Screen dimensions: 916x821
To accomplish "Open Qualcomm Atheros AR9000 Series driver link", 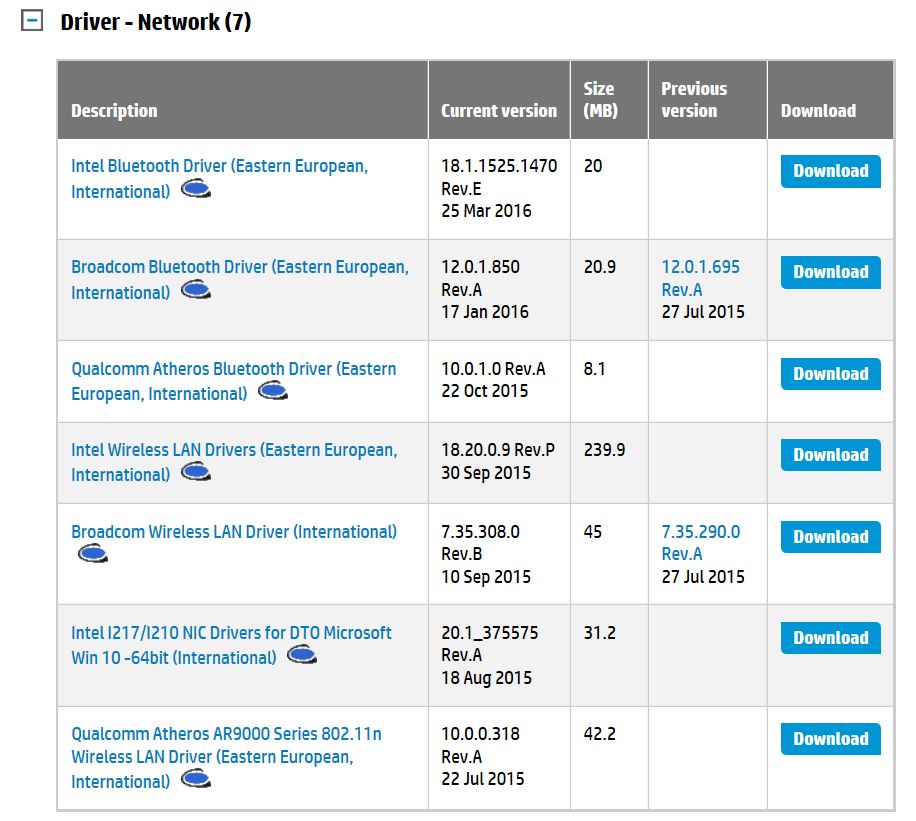I will [x=225, y=734].
